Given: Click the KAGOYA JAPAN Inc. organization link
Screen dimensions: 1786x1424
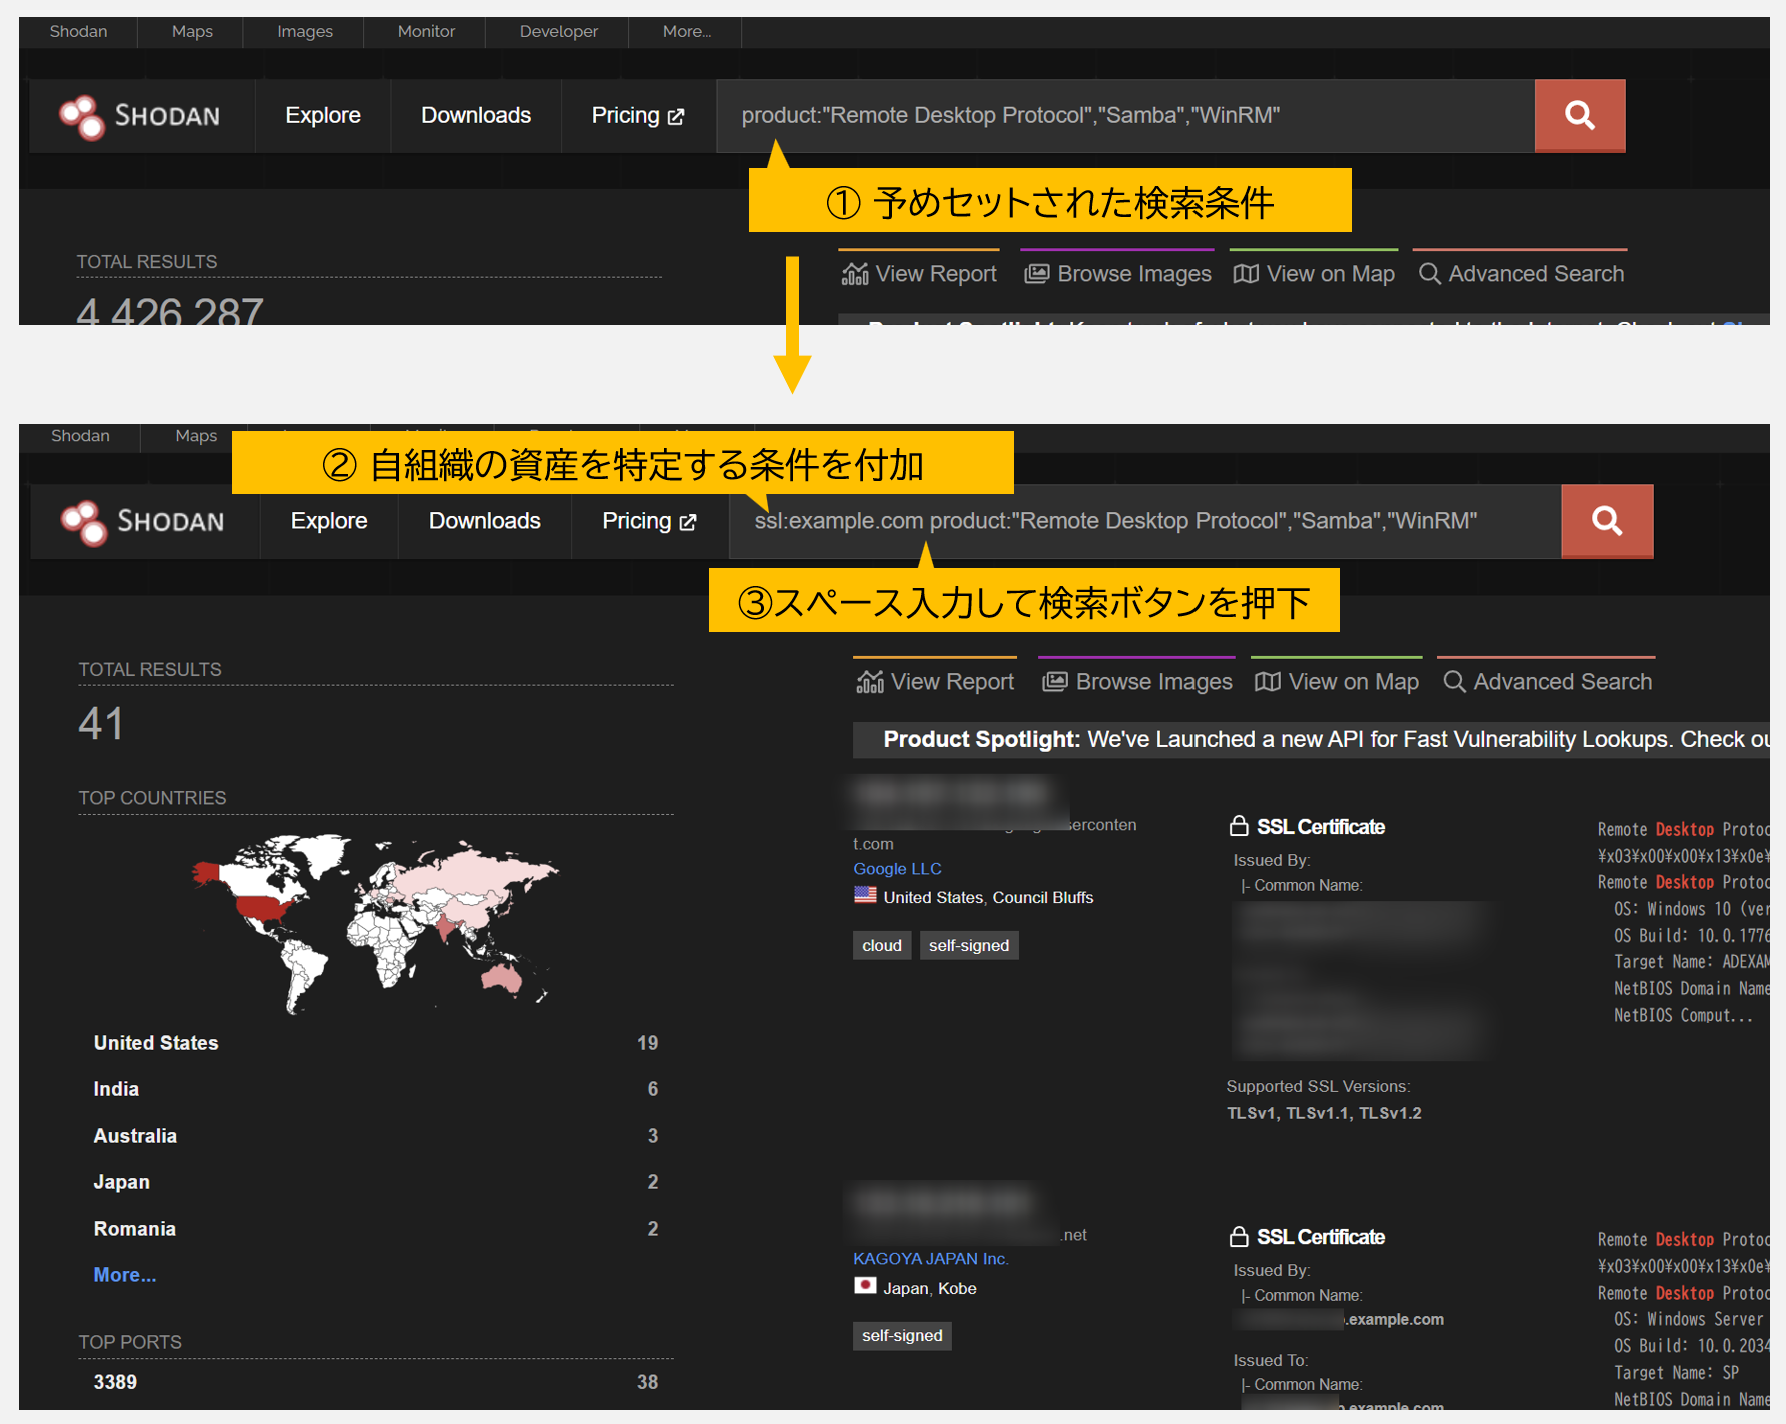Looking at the screenshot, I should (x=930, y=1259).
